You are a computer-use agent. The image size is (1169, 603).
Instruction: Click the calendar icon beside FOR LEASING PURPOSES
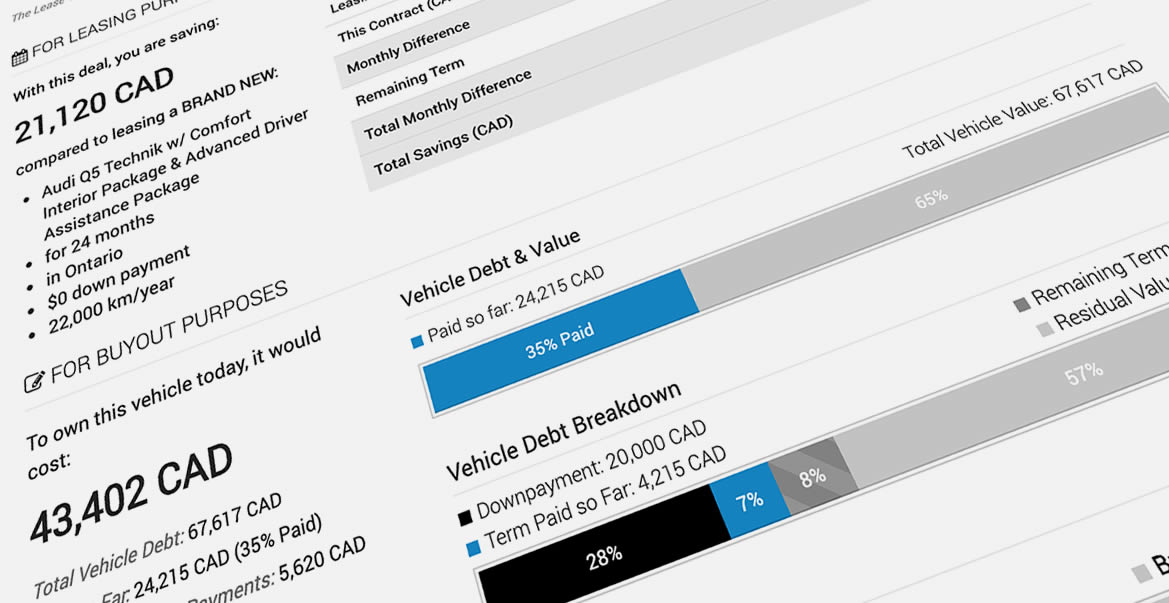[x=18, y=59]
